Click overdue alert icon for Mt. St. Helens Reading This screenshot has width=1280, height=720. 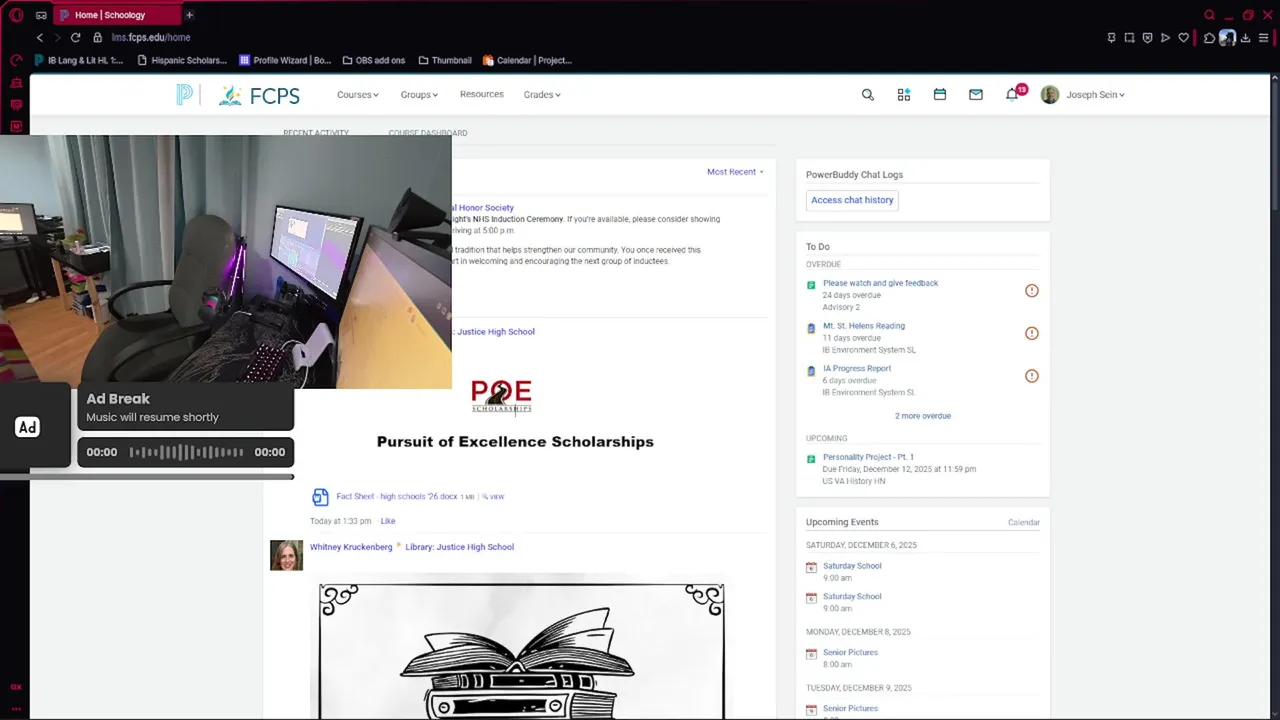coord(1032,333)
